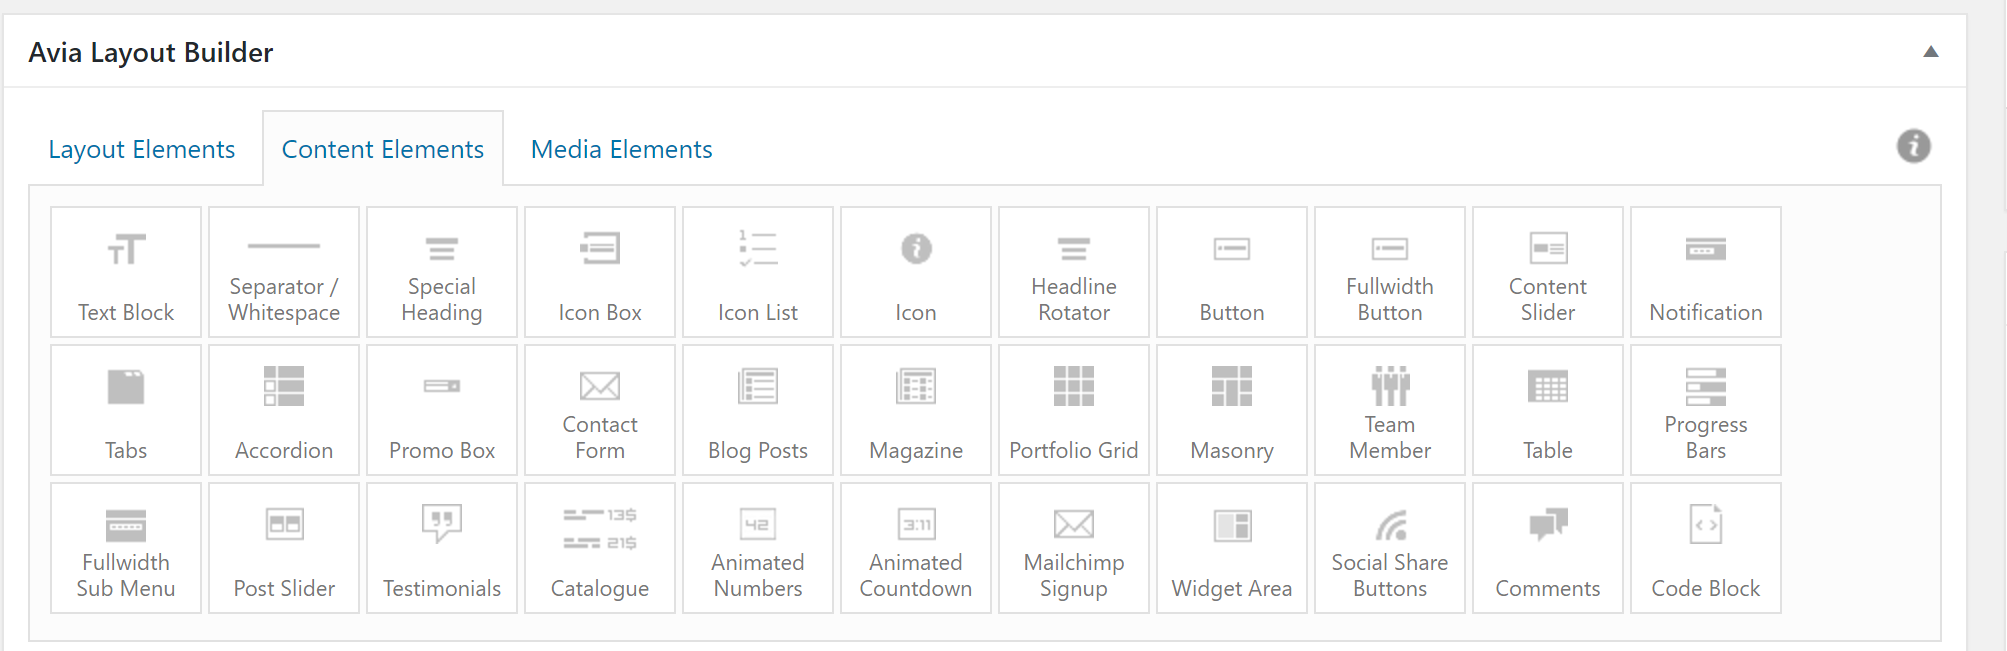Insert the Team Member element

(x=1390, y=410)
